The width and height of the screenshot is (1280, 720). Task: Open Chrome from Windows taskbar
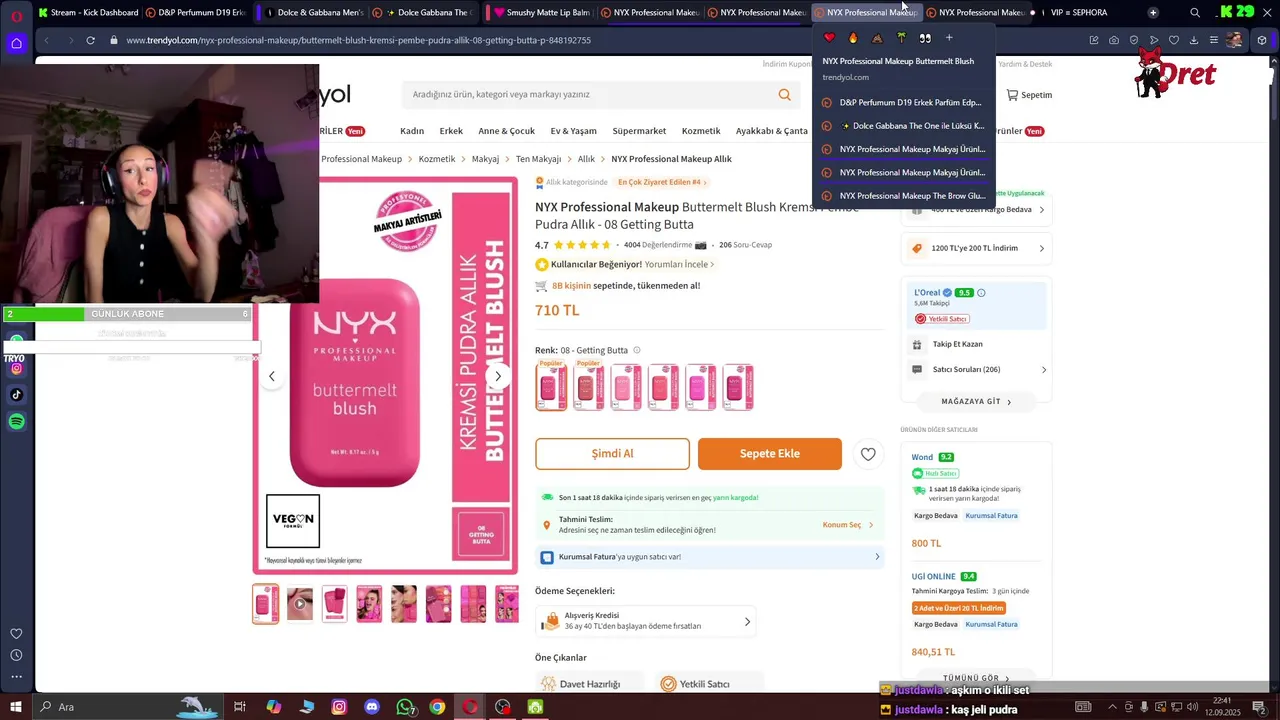437,707
